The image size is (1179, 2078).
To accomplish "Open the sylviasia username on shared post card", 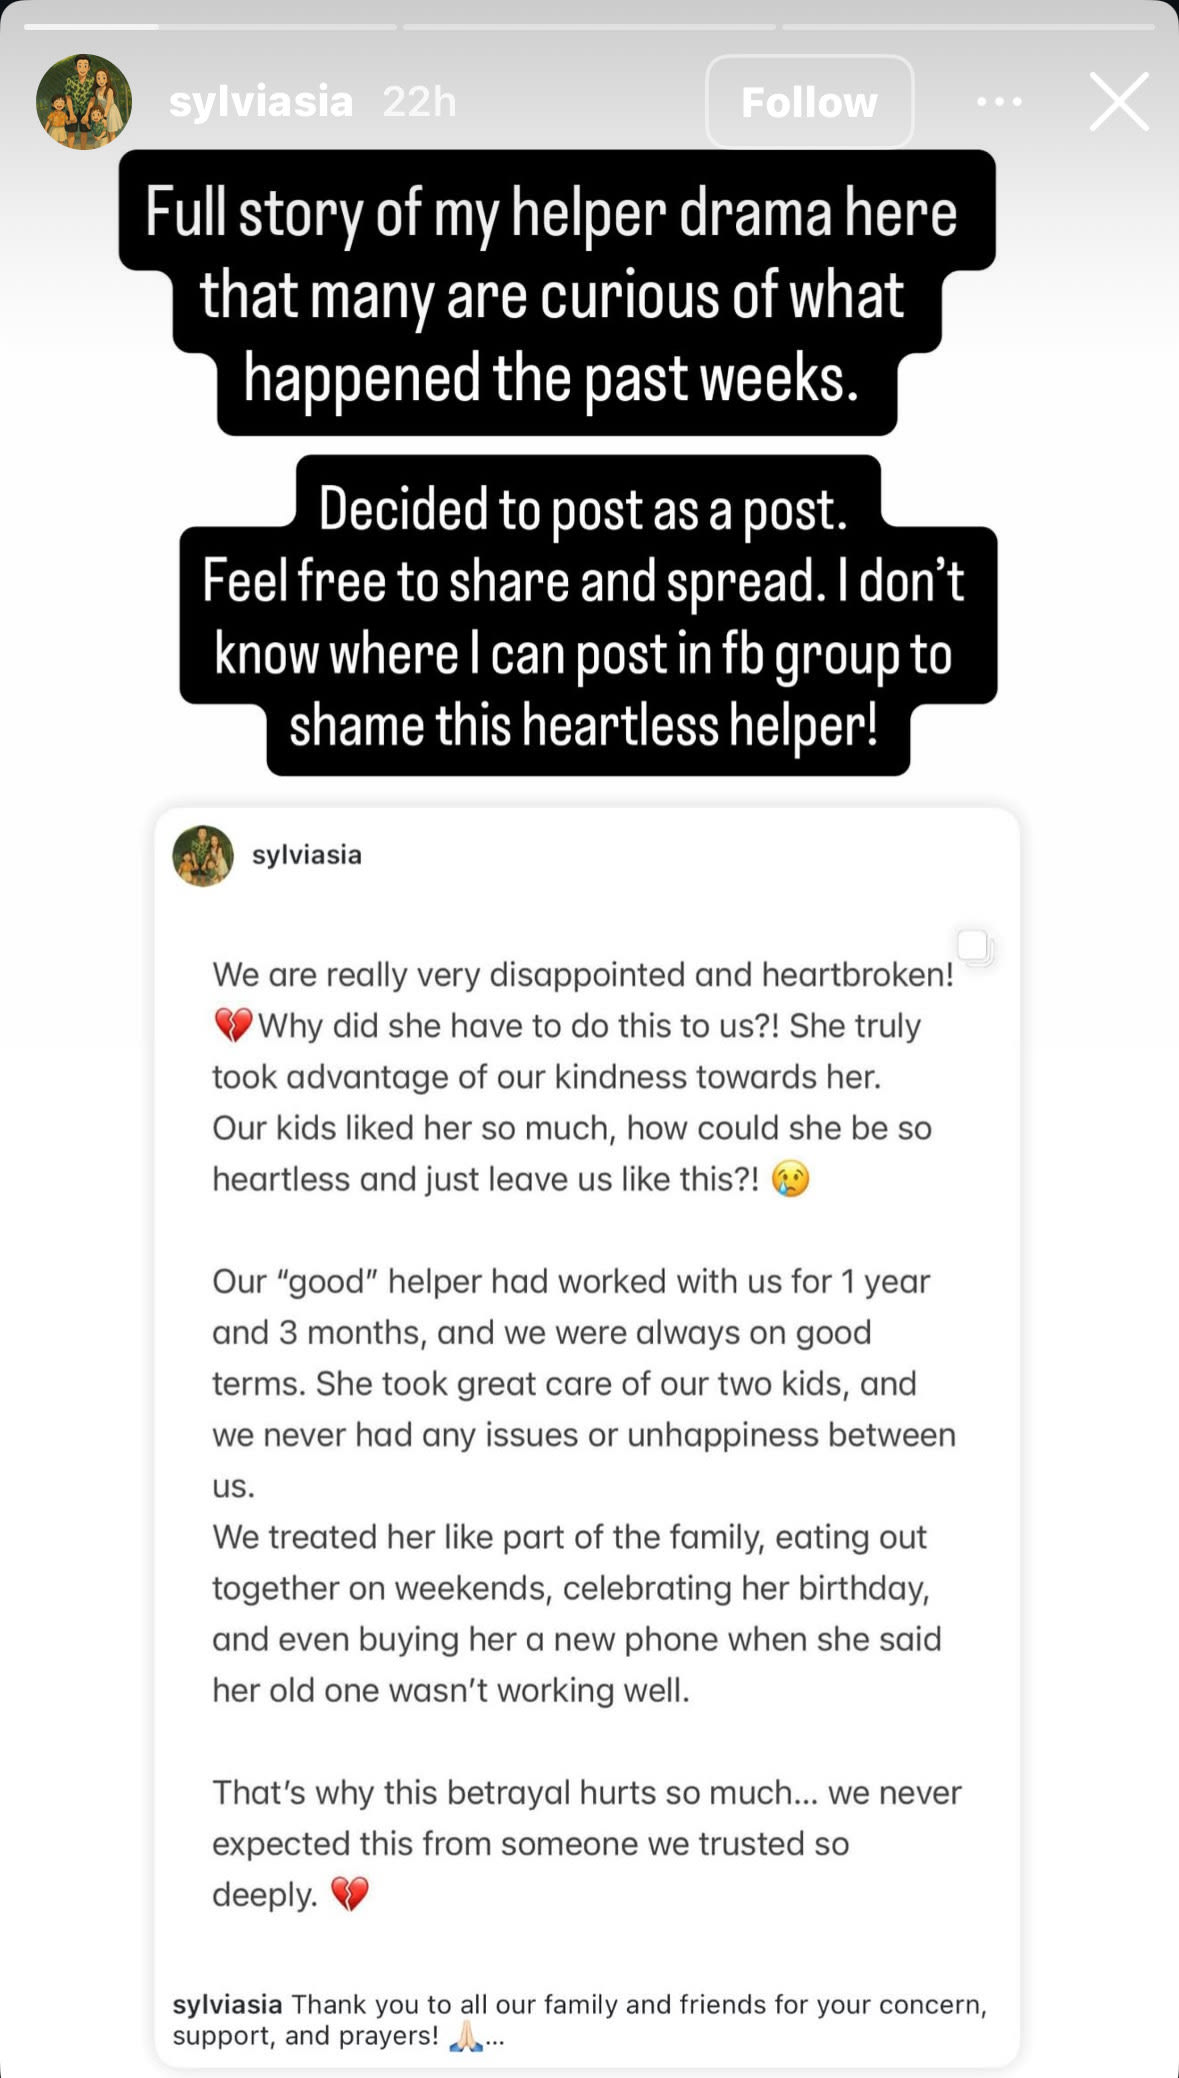I will [307, 855].
